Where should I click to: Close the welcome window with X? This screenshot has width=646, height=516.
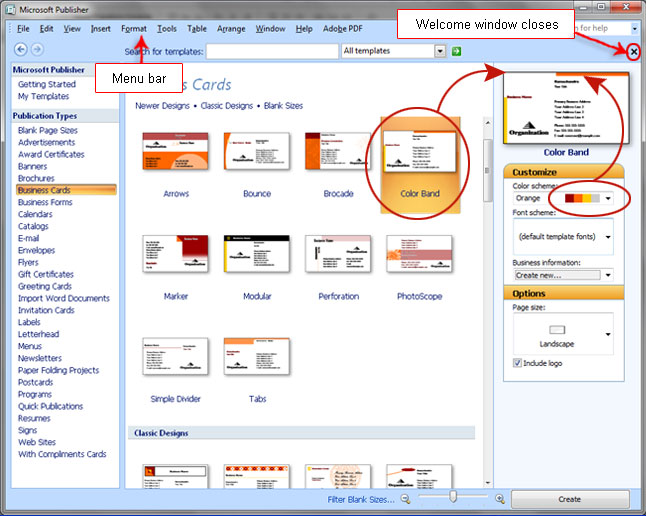pos(634,52)
